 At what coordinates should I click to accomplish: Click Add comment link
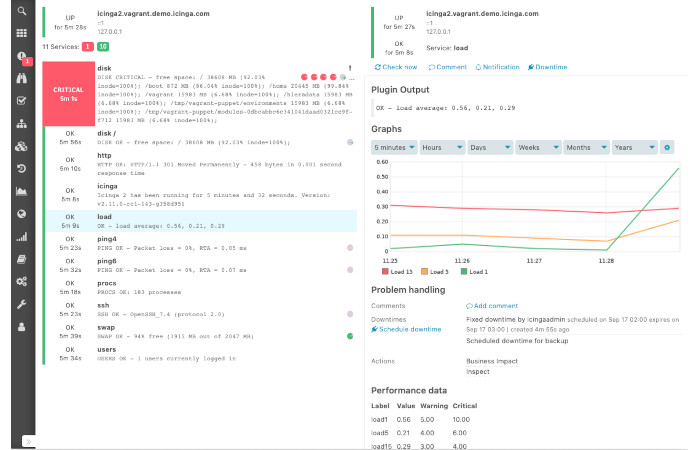(x=492, y=306)
